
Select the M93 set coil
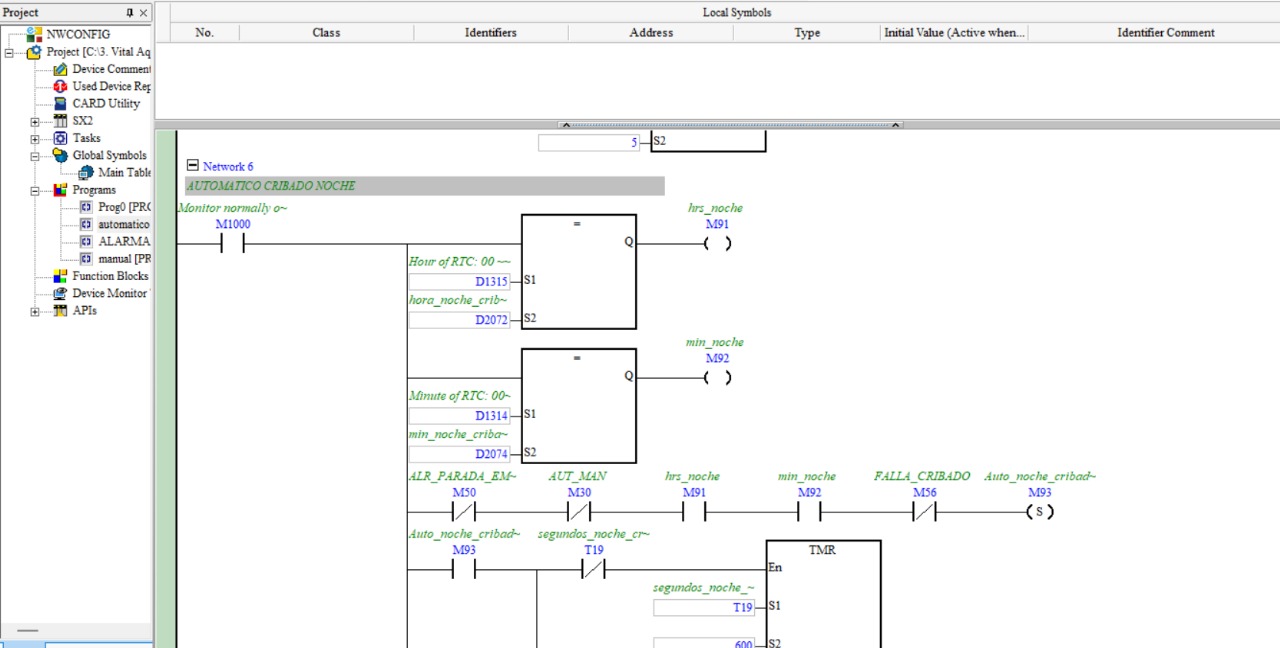[1040, 512]
